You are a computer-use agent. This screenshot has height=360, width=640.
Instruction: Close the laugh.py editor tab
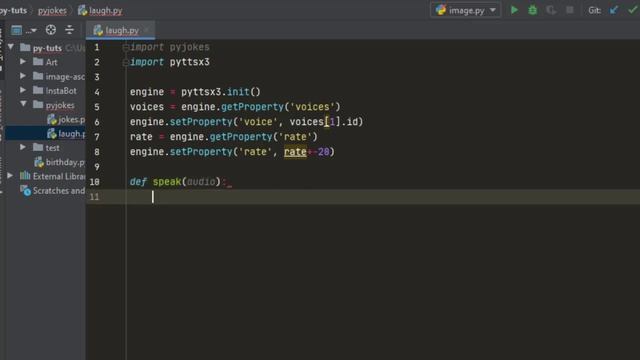tap(147, 31)
